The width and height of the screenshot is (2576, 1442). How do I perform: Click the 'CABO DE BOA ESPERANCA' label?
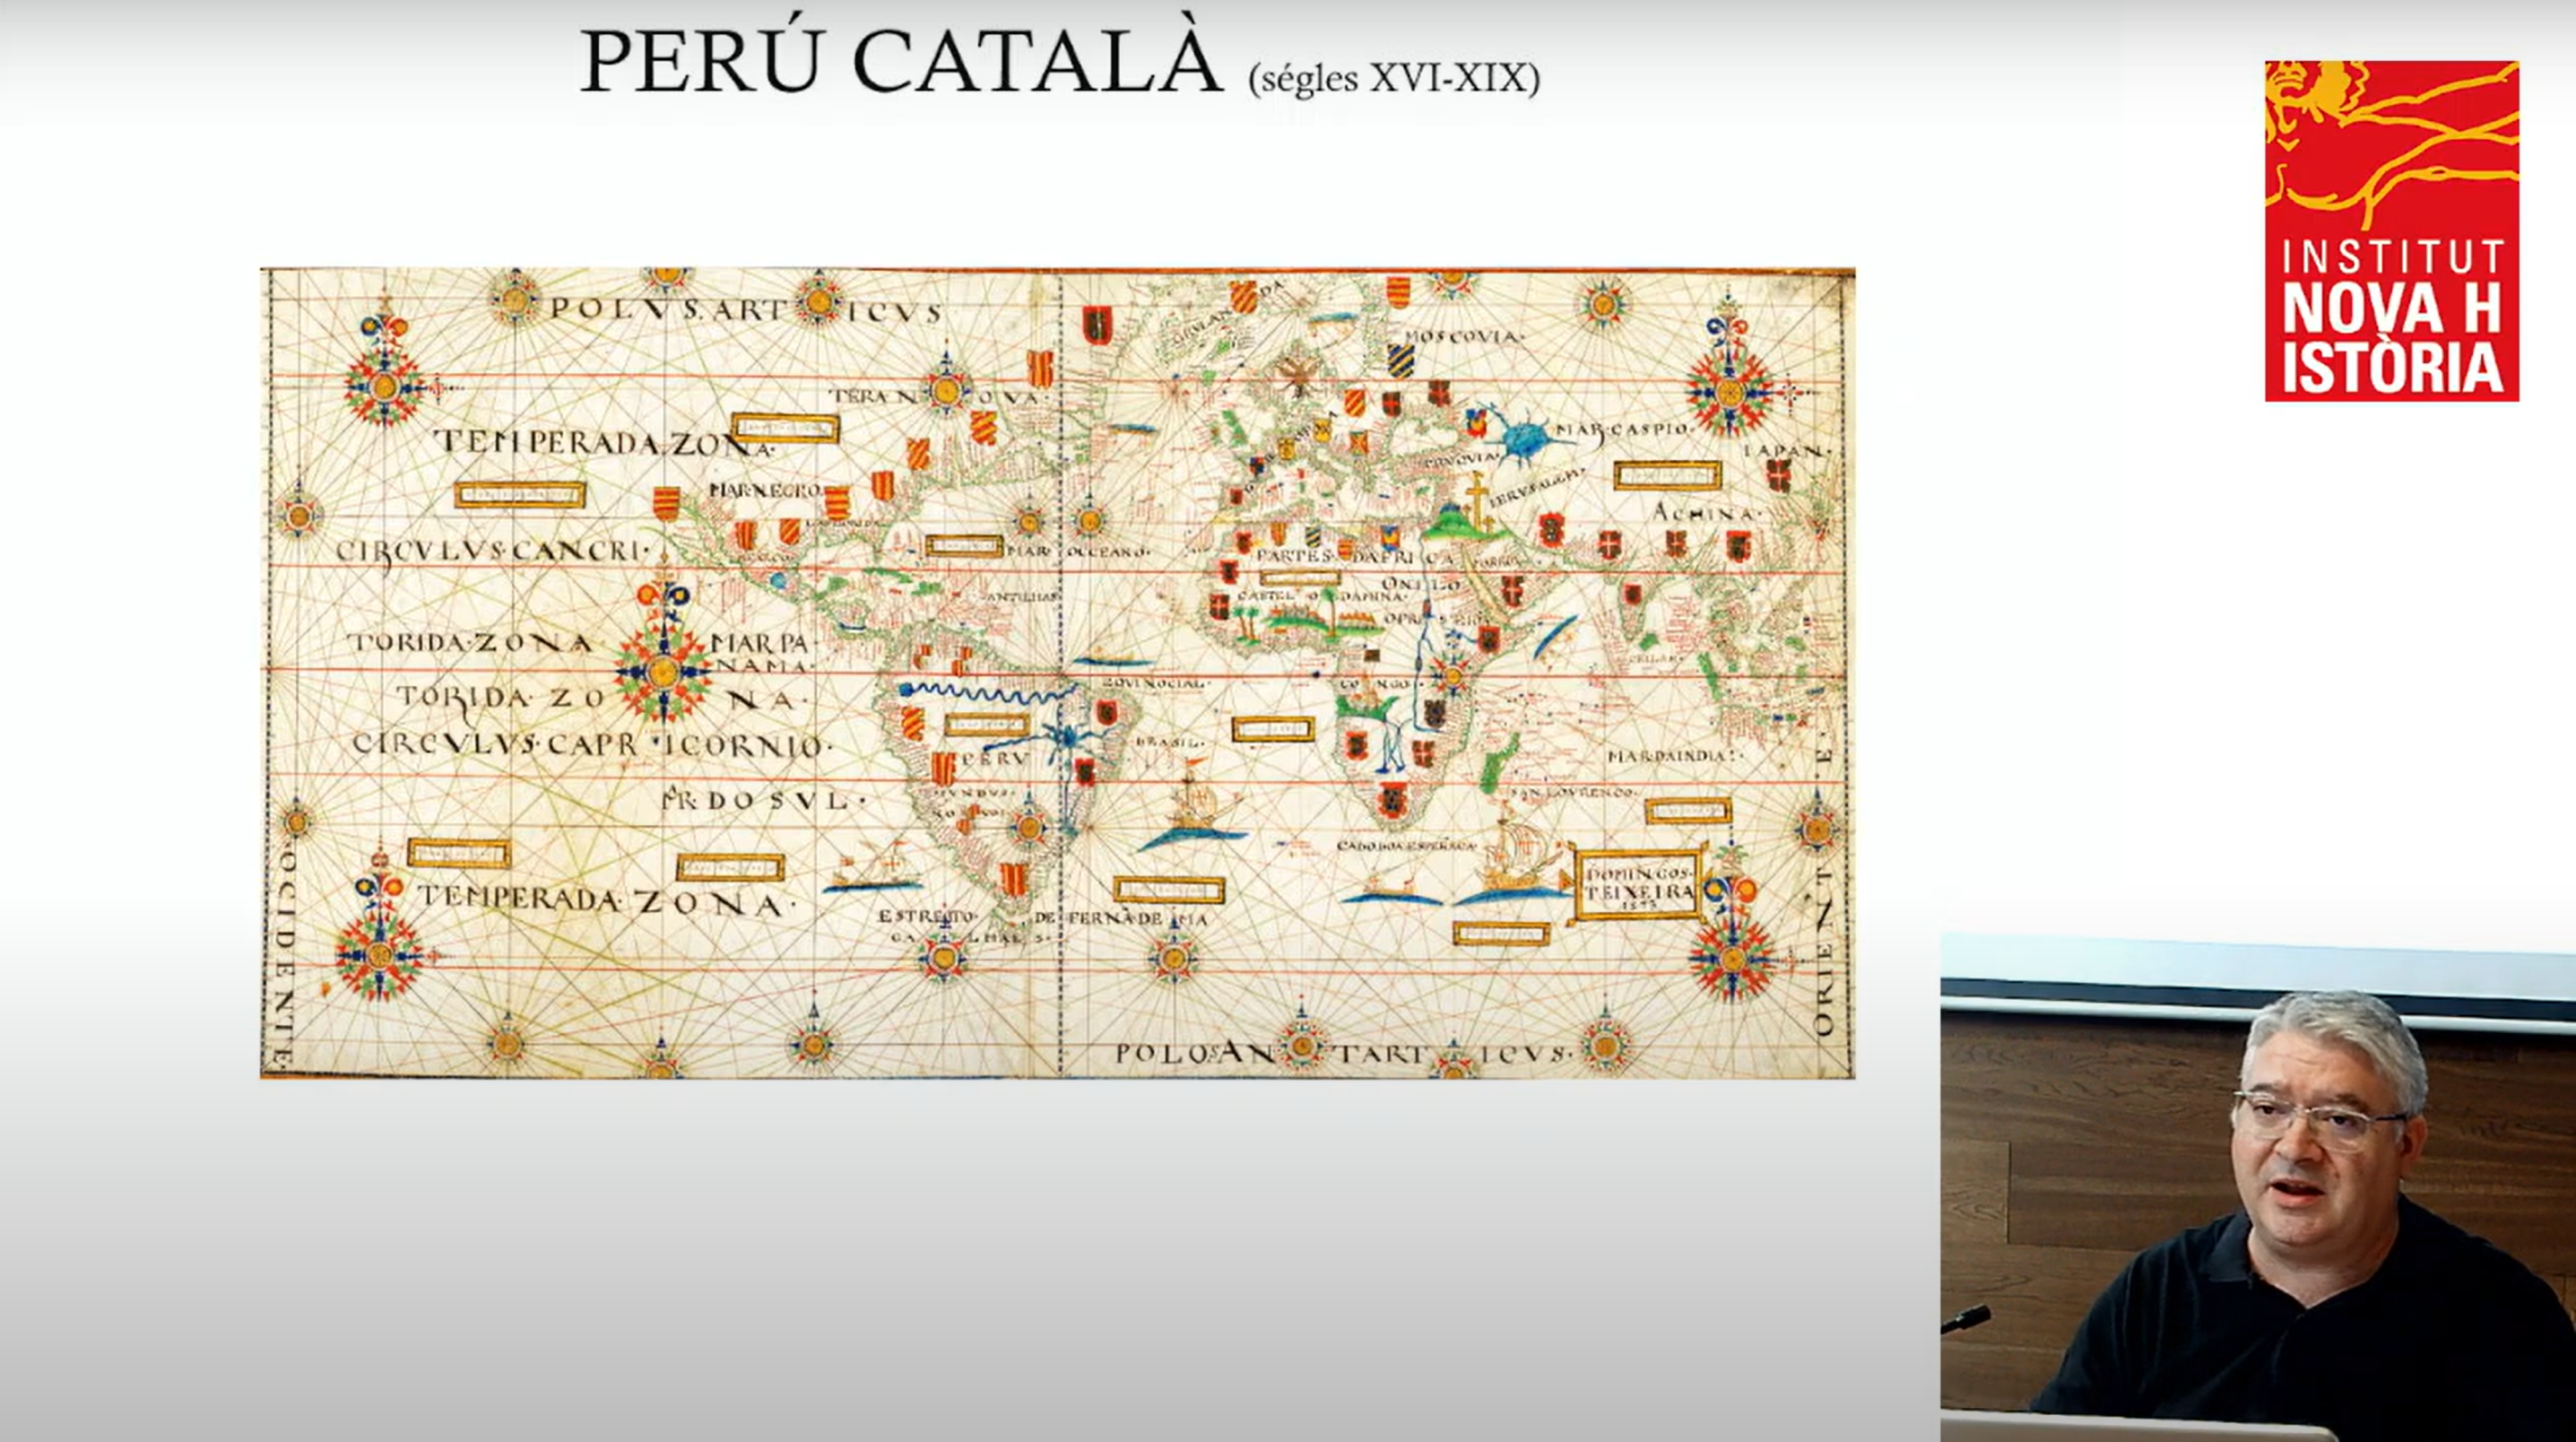(x=1407, y=846)
